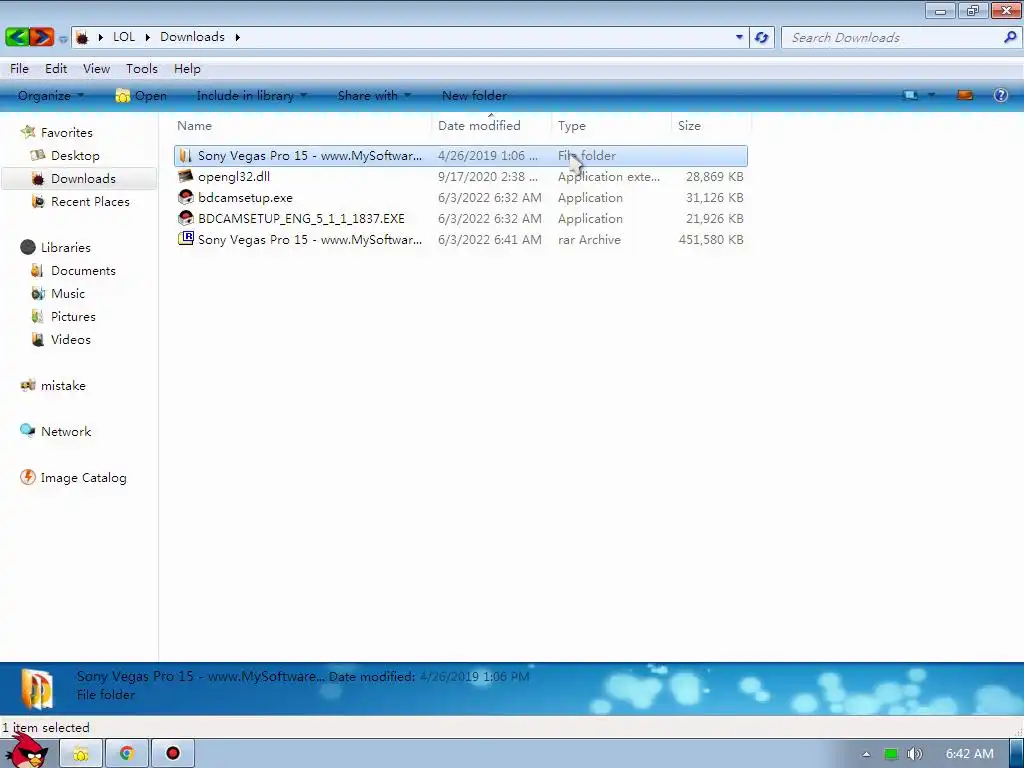
Task: Create a New folder
Action: point(474,95)
